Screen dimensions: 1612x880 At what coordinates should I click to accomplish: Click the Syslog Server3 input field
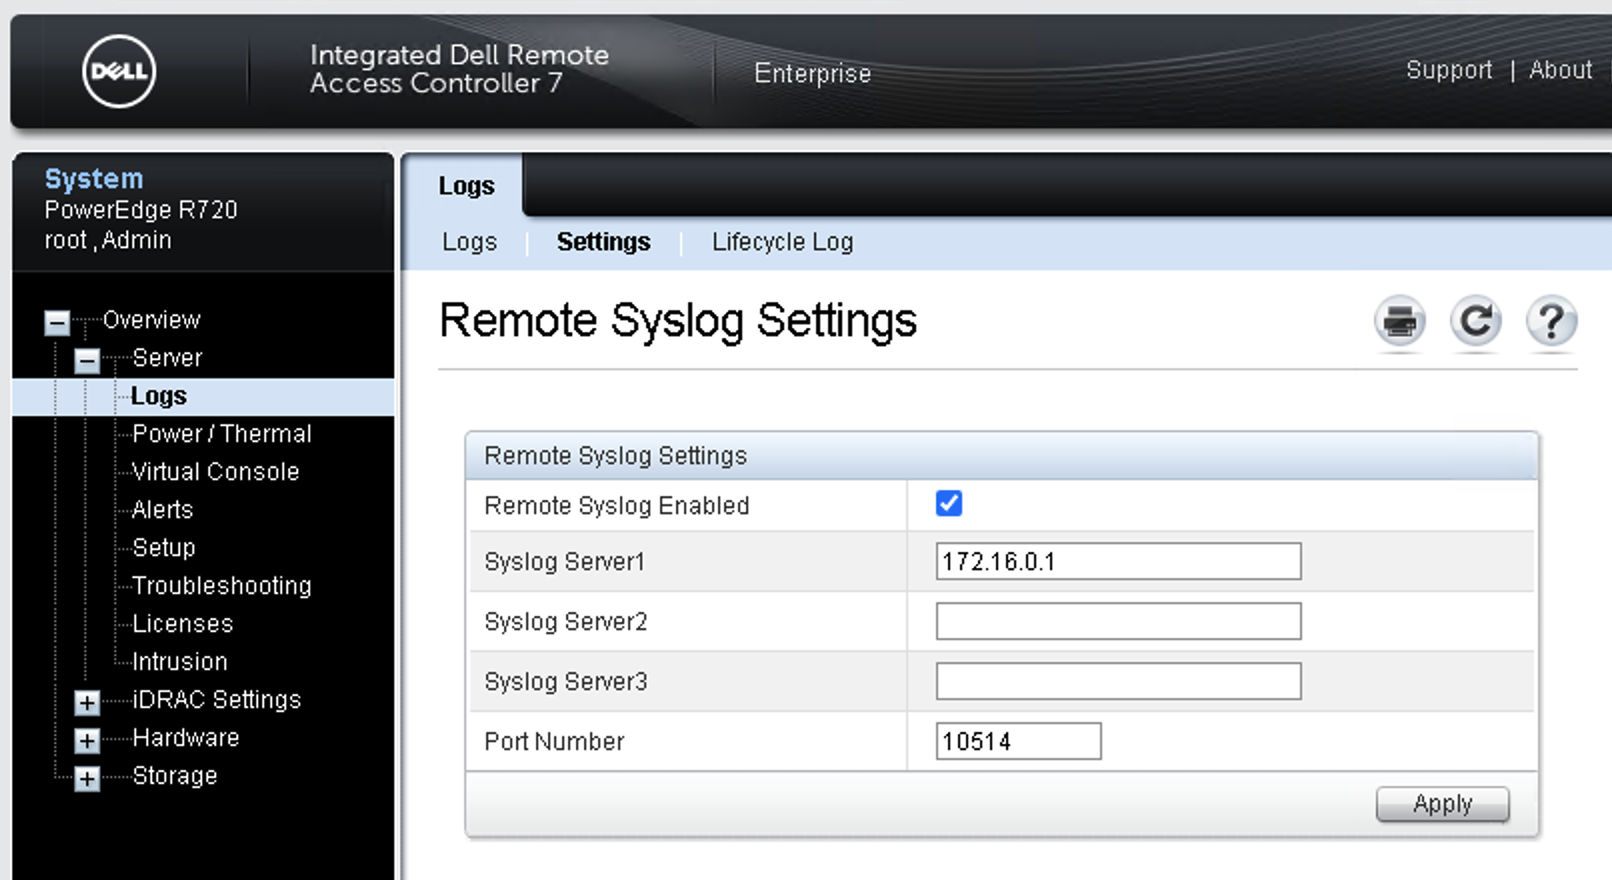pyautogui.click(x=1118, y=681)
